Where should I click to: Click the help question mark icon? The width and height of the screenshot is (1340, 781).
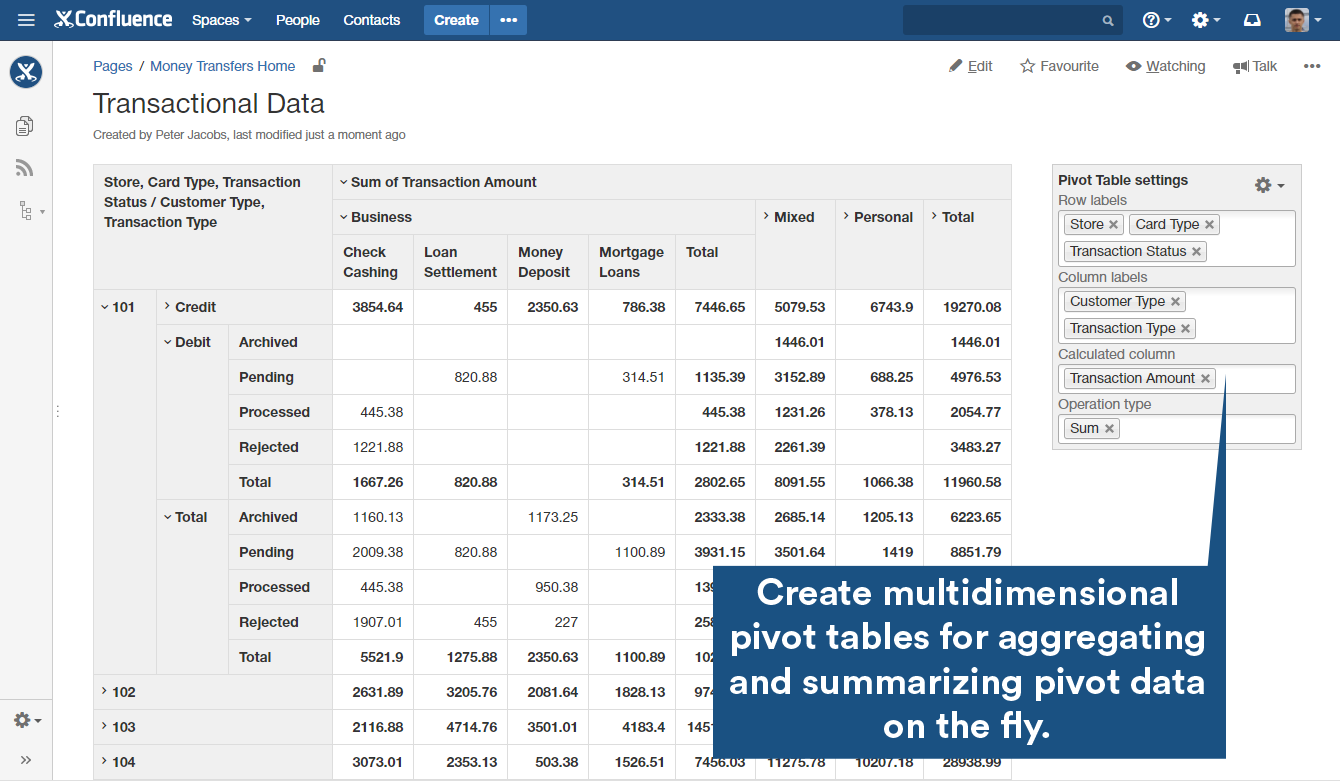[x=1152, y=19]
